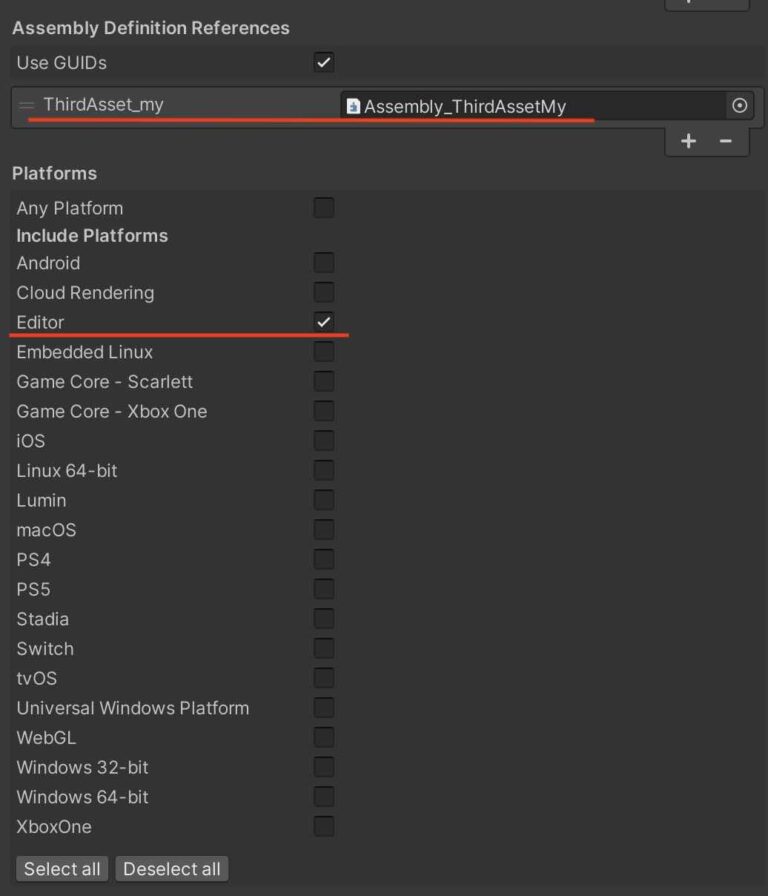Disable the Use GUIDs checkbox
Image resolution: width=768 pixels, height=896 pixels.
322,62
